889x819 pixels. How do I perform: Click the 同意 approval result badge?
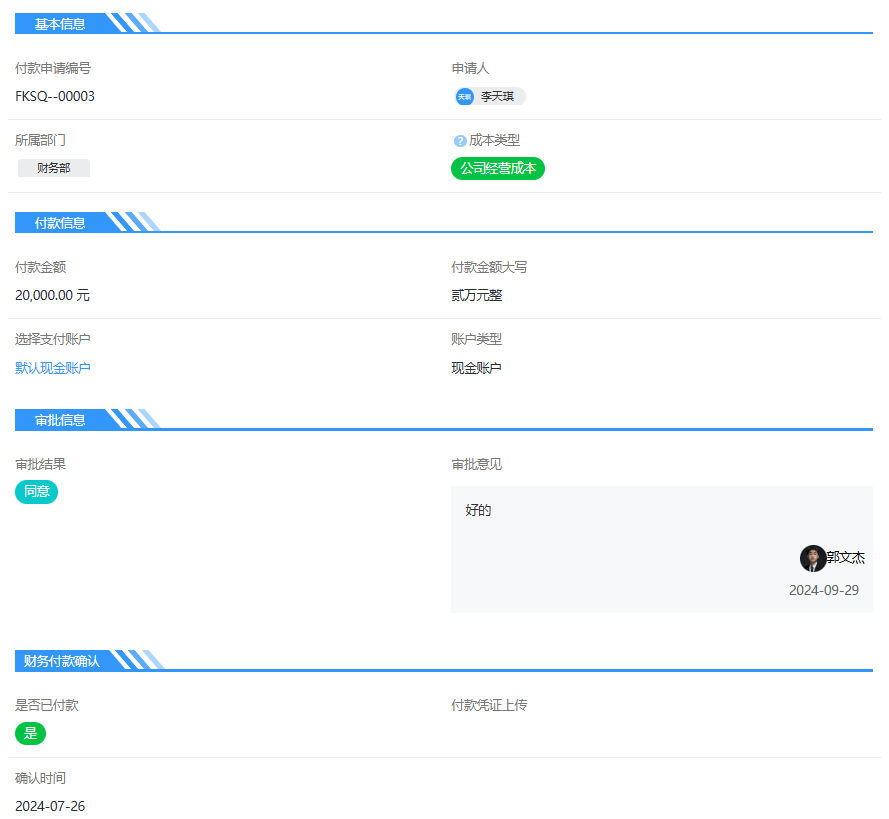click(x=37, y=492)
